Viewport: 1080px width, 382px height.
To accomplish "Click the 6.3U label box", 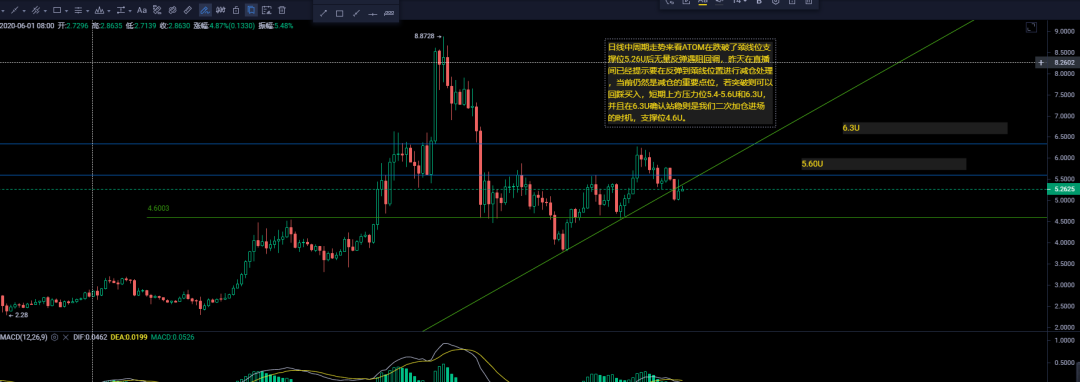I will (x=924, y=128).
